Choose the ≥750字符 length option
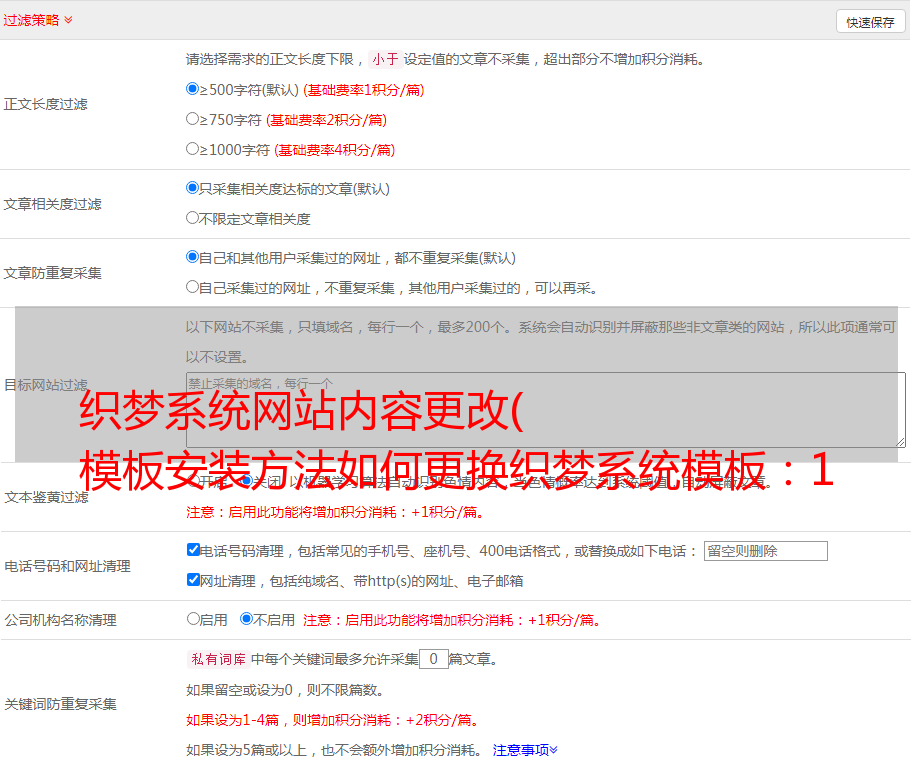912x768 pixels. pyautogui.click(x=192, y=119)
